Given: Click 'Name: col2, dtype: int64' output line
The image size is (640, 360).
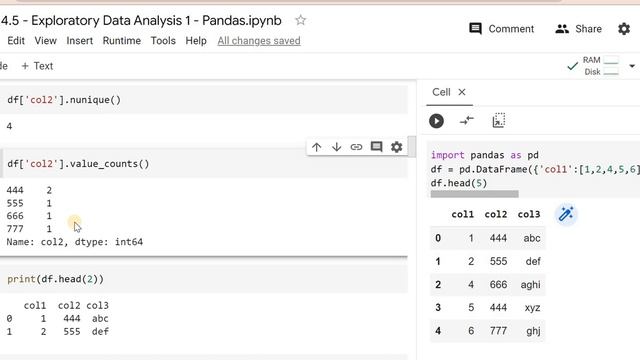Looking at the screenshot, I should (75, 242).
